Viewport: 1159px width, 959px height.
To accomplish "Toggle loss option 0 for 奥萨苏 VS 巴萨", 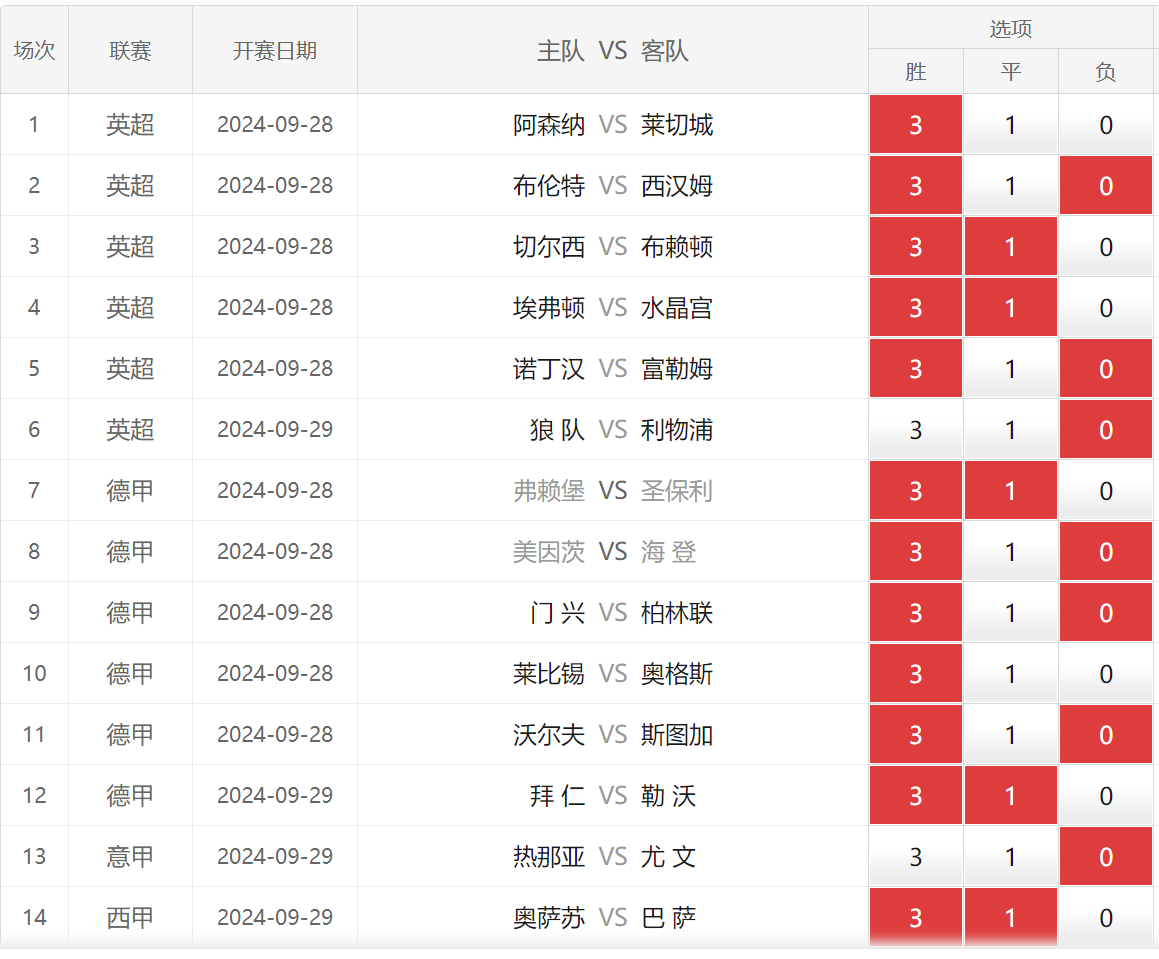I will [x=1106, y=917].
